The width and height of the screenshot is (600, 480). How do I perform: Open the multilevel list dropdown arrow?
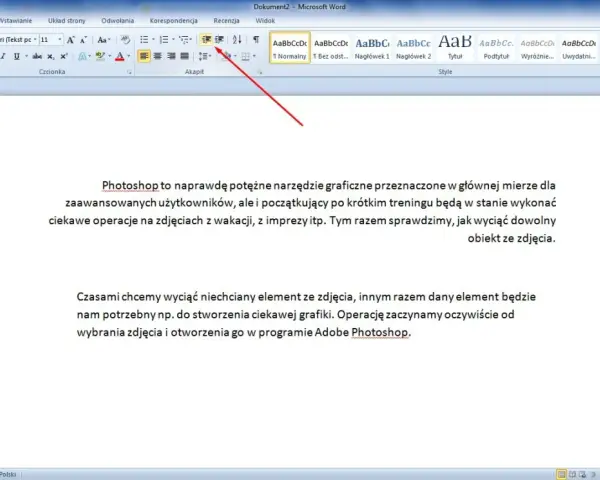[x=191, y=40]
